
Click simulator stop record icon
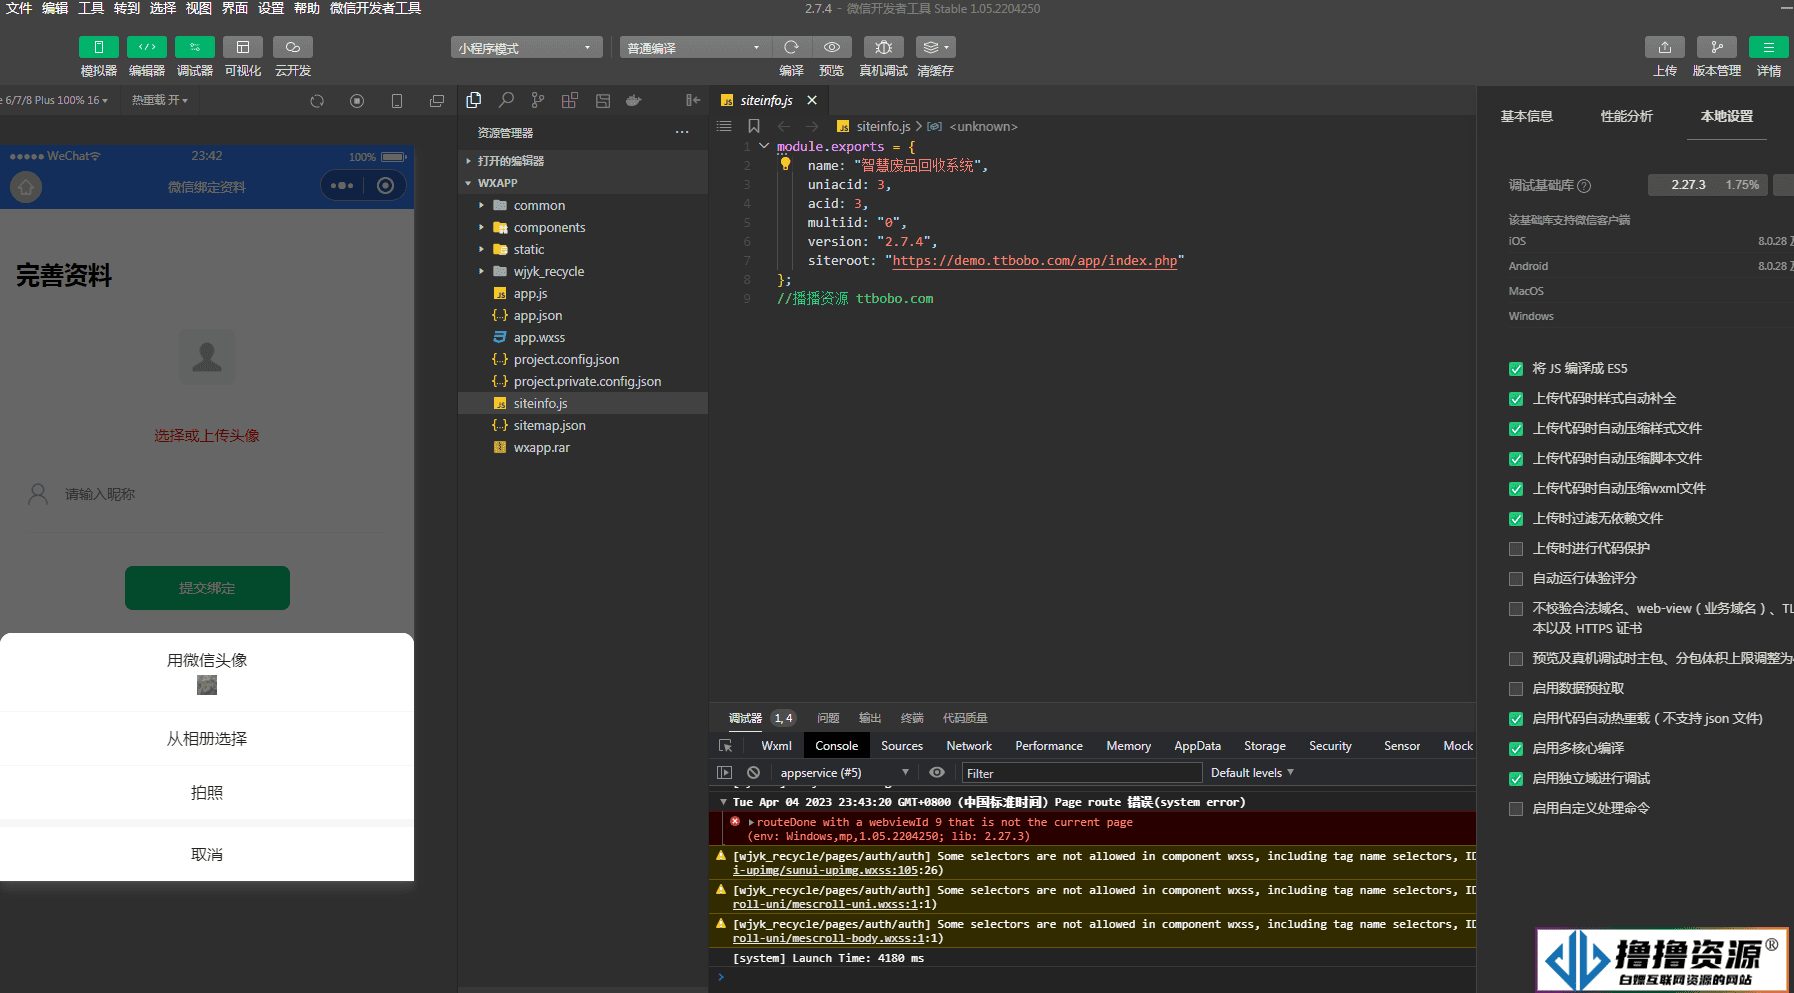357,101
